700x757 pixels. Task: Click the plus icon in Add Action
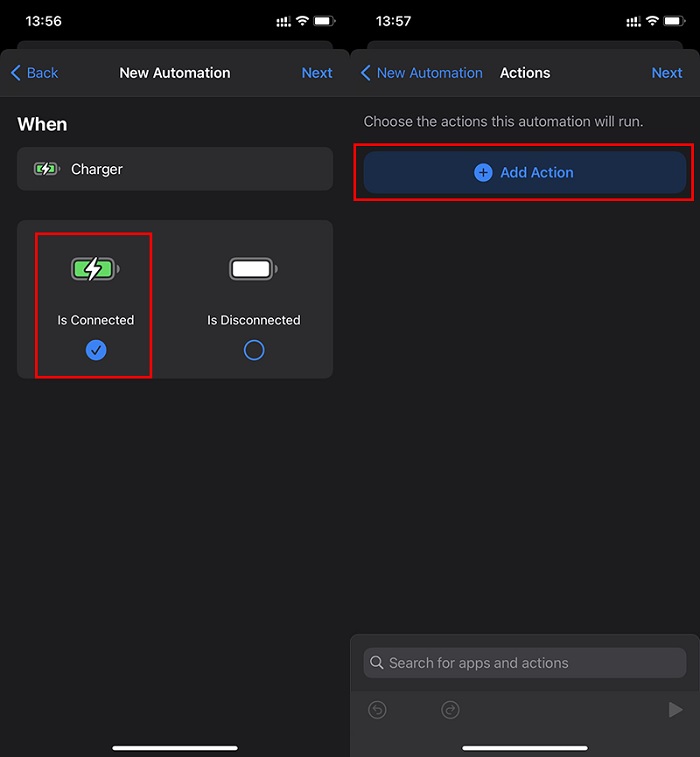pos(483,172)
